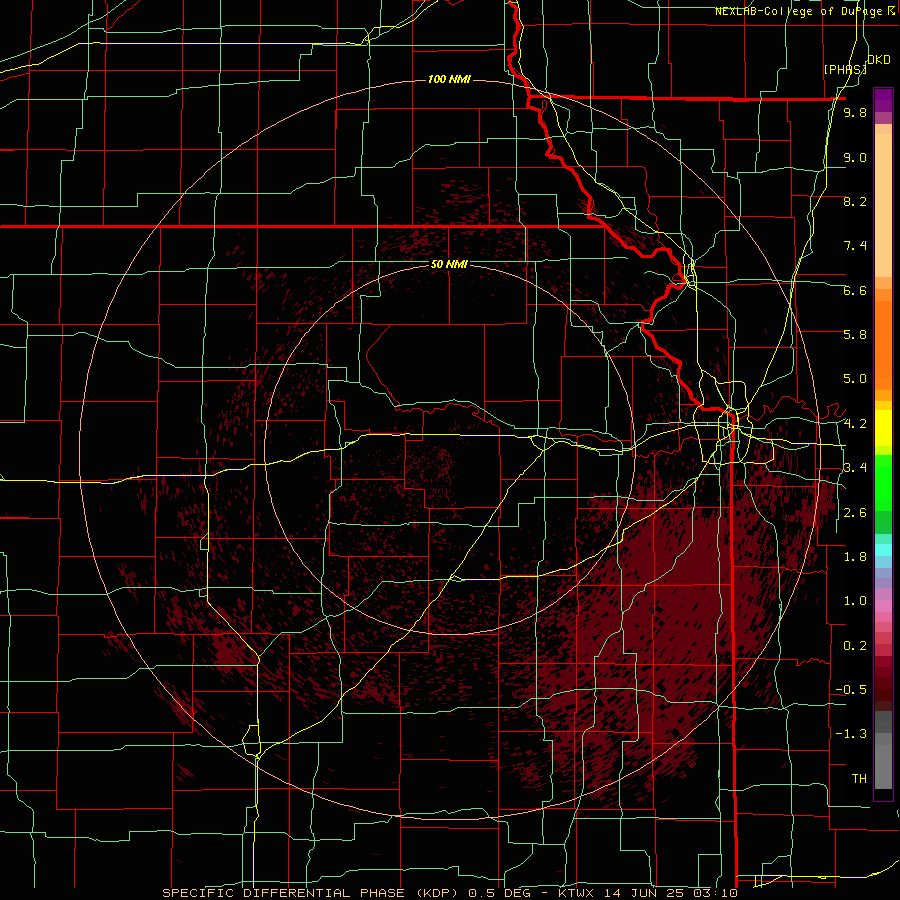Click the 9.8 value on the scale

point(855,112)
